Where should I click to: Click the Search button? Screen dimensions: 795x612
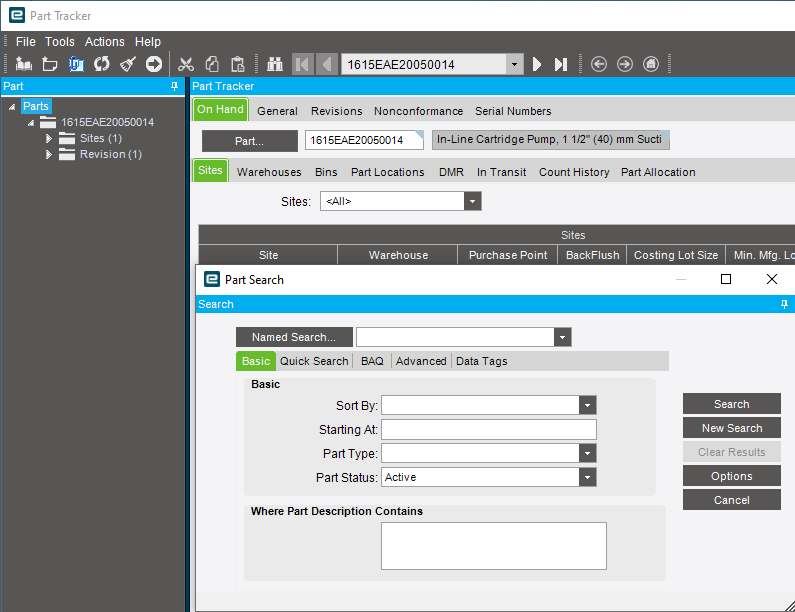(732, 404)
